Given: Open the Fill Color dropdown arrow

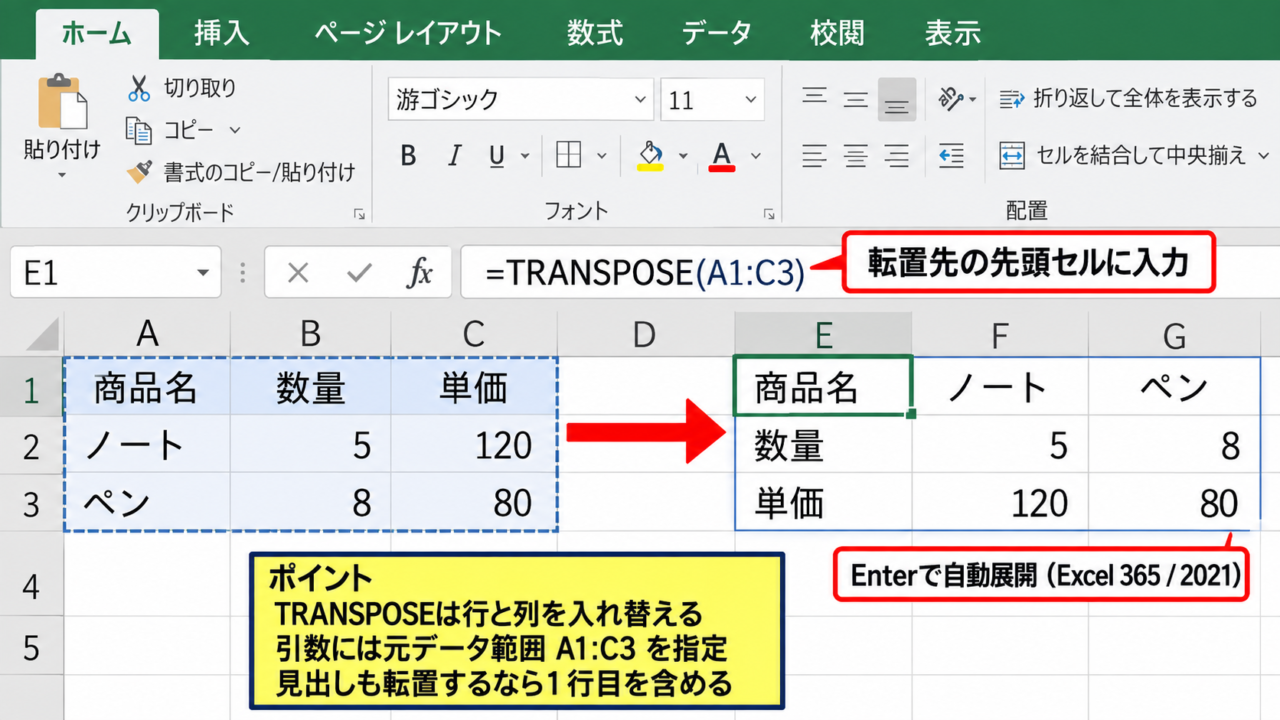Looking at the screenshot, I should click(x=684, y=156).
